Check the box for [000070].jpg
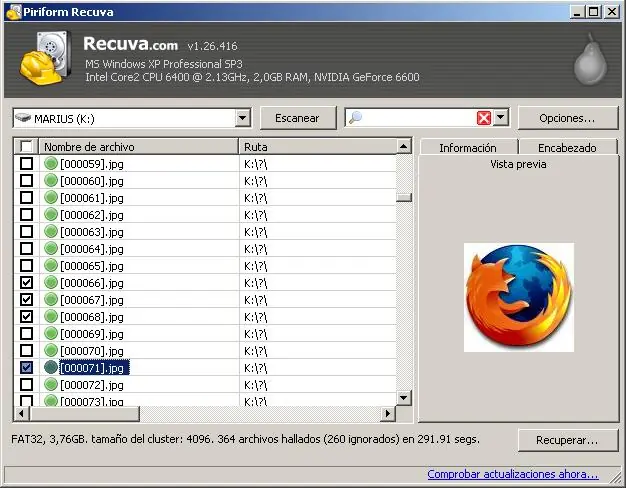The height and width of the screenshot is (488, 626). click(x=26, y=350)
